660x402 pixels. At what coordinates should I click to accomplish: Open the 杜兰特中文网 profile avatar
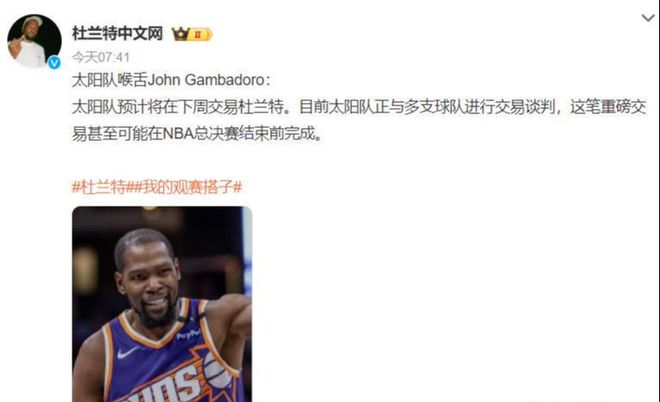tap(34, 41)
